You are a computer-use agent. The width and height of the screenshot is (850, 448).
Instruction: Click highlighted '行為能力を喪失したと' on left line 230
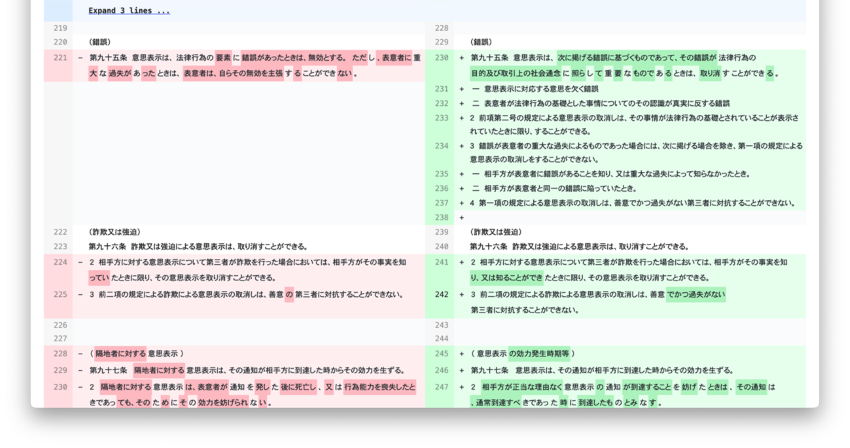[379, 388]
